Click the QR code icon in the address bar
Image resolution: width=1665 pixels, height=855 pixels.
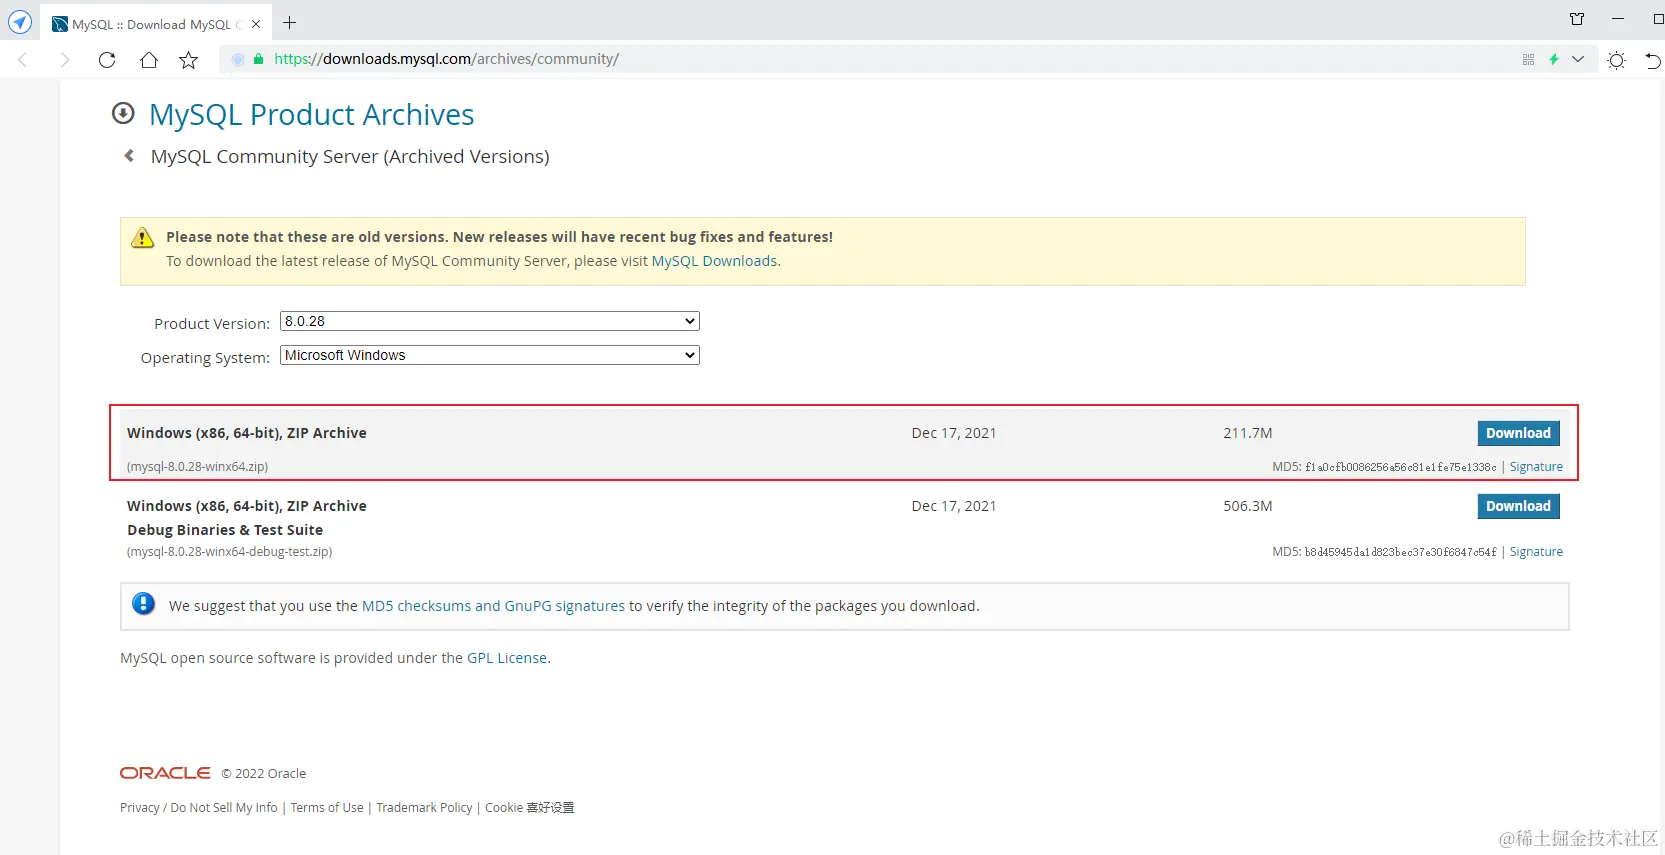(1528, 59)
